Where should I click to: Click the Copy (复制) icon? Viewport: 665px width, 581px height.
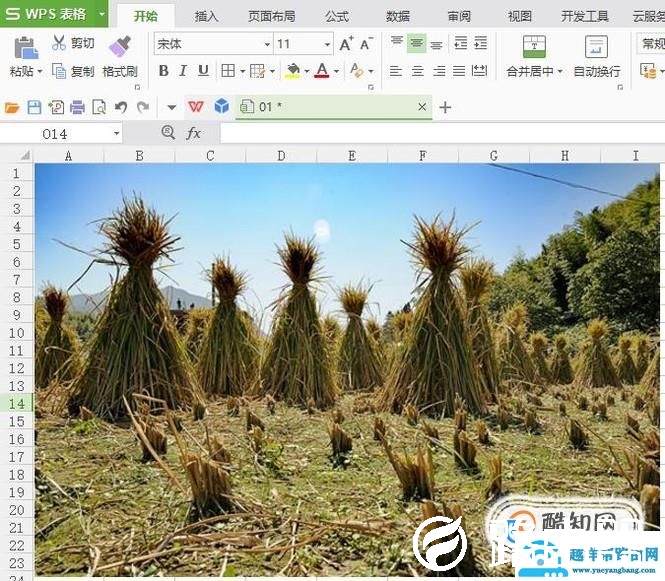[59, 71]
